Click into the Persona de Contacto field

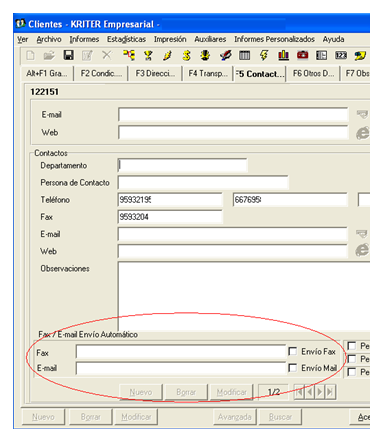203,183
